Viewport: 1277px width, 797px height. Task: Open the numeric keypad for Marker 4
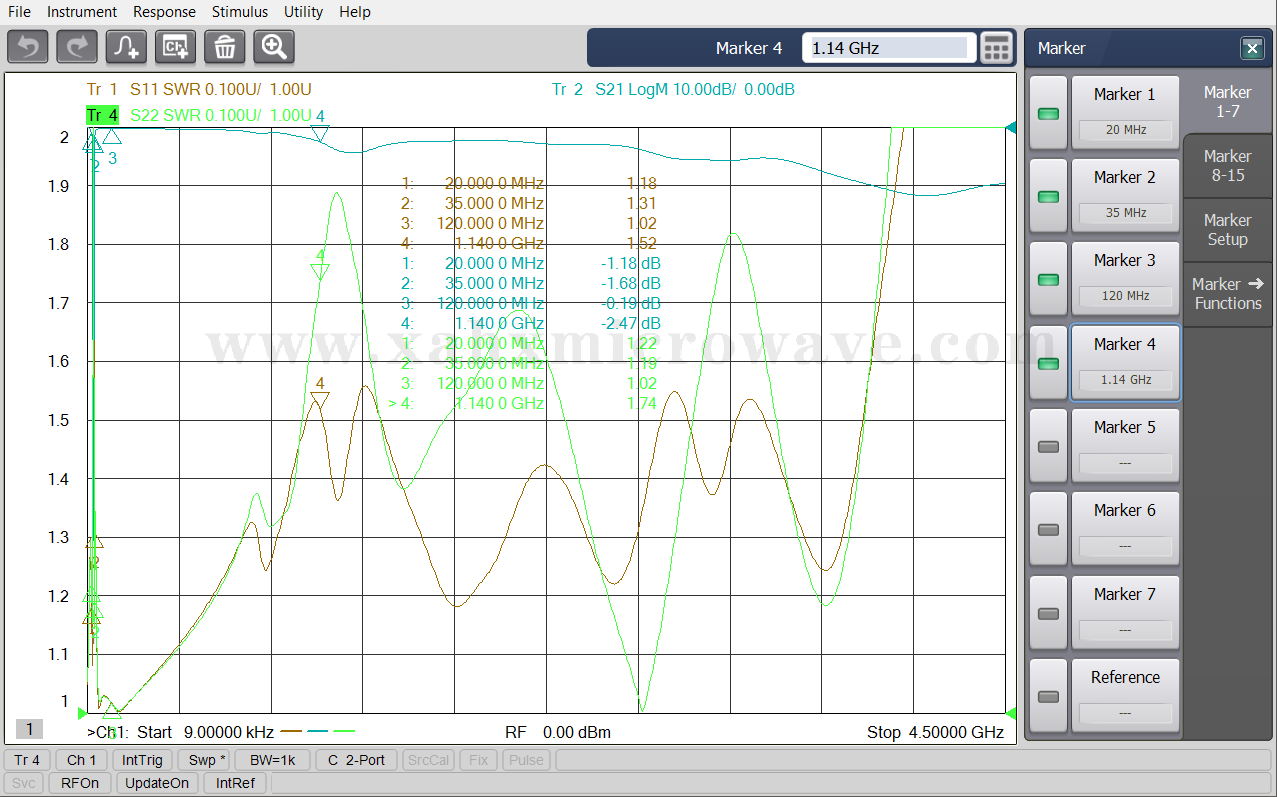[x=995, y=48]
